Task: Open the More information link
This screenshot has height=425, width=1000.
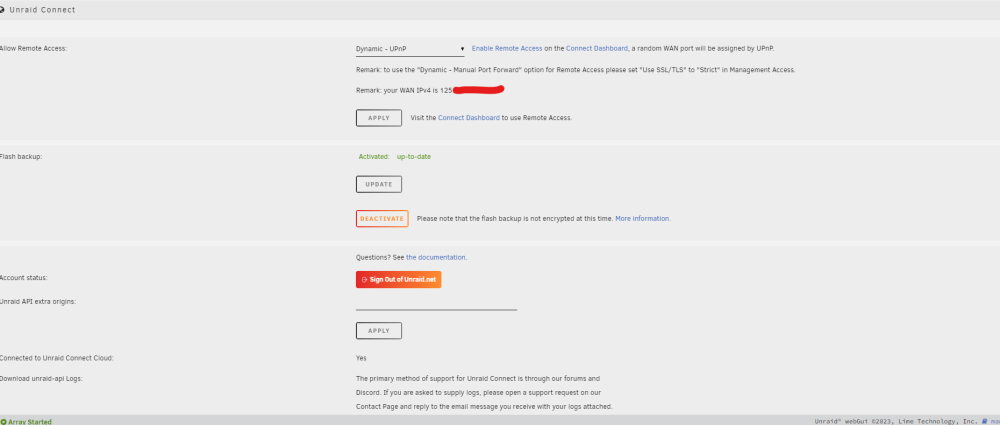Action: click(x=642, y=219)
